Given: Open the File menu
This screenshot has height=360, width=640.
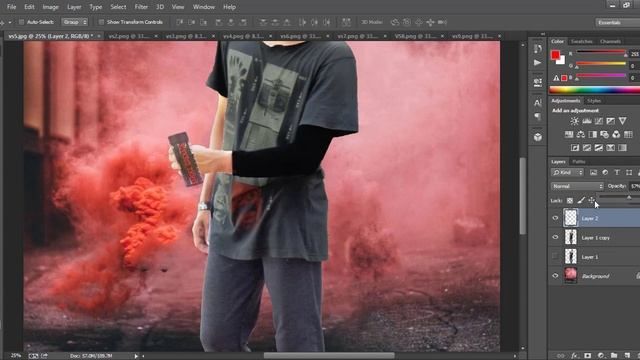Looking at the screenshot, I should click(x=11, y=7).
